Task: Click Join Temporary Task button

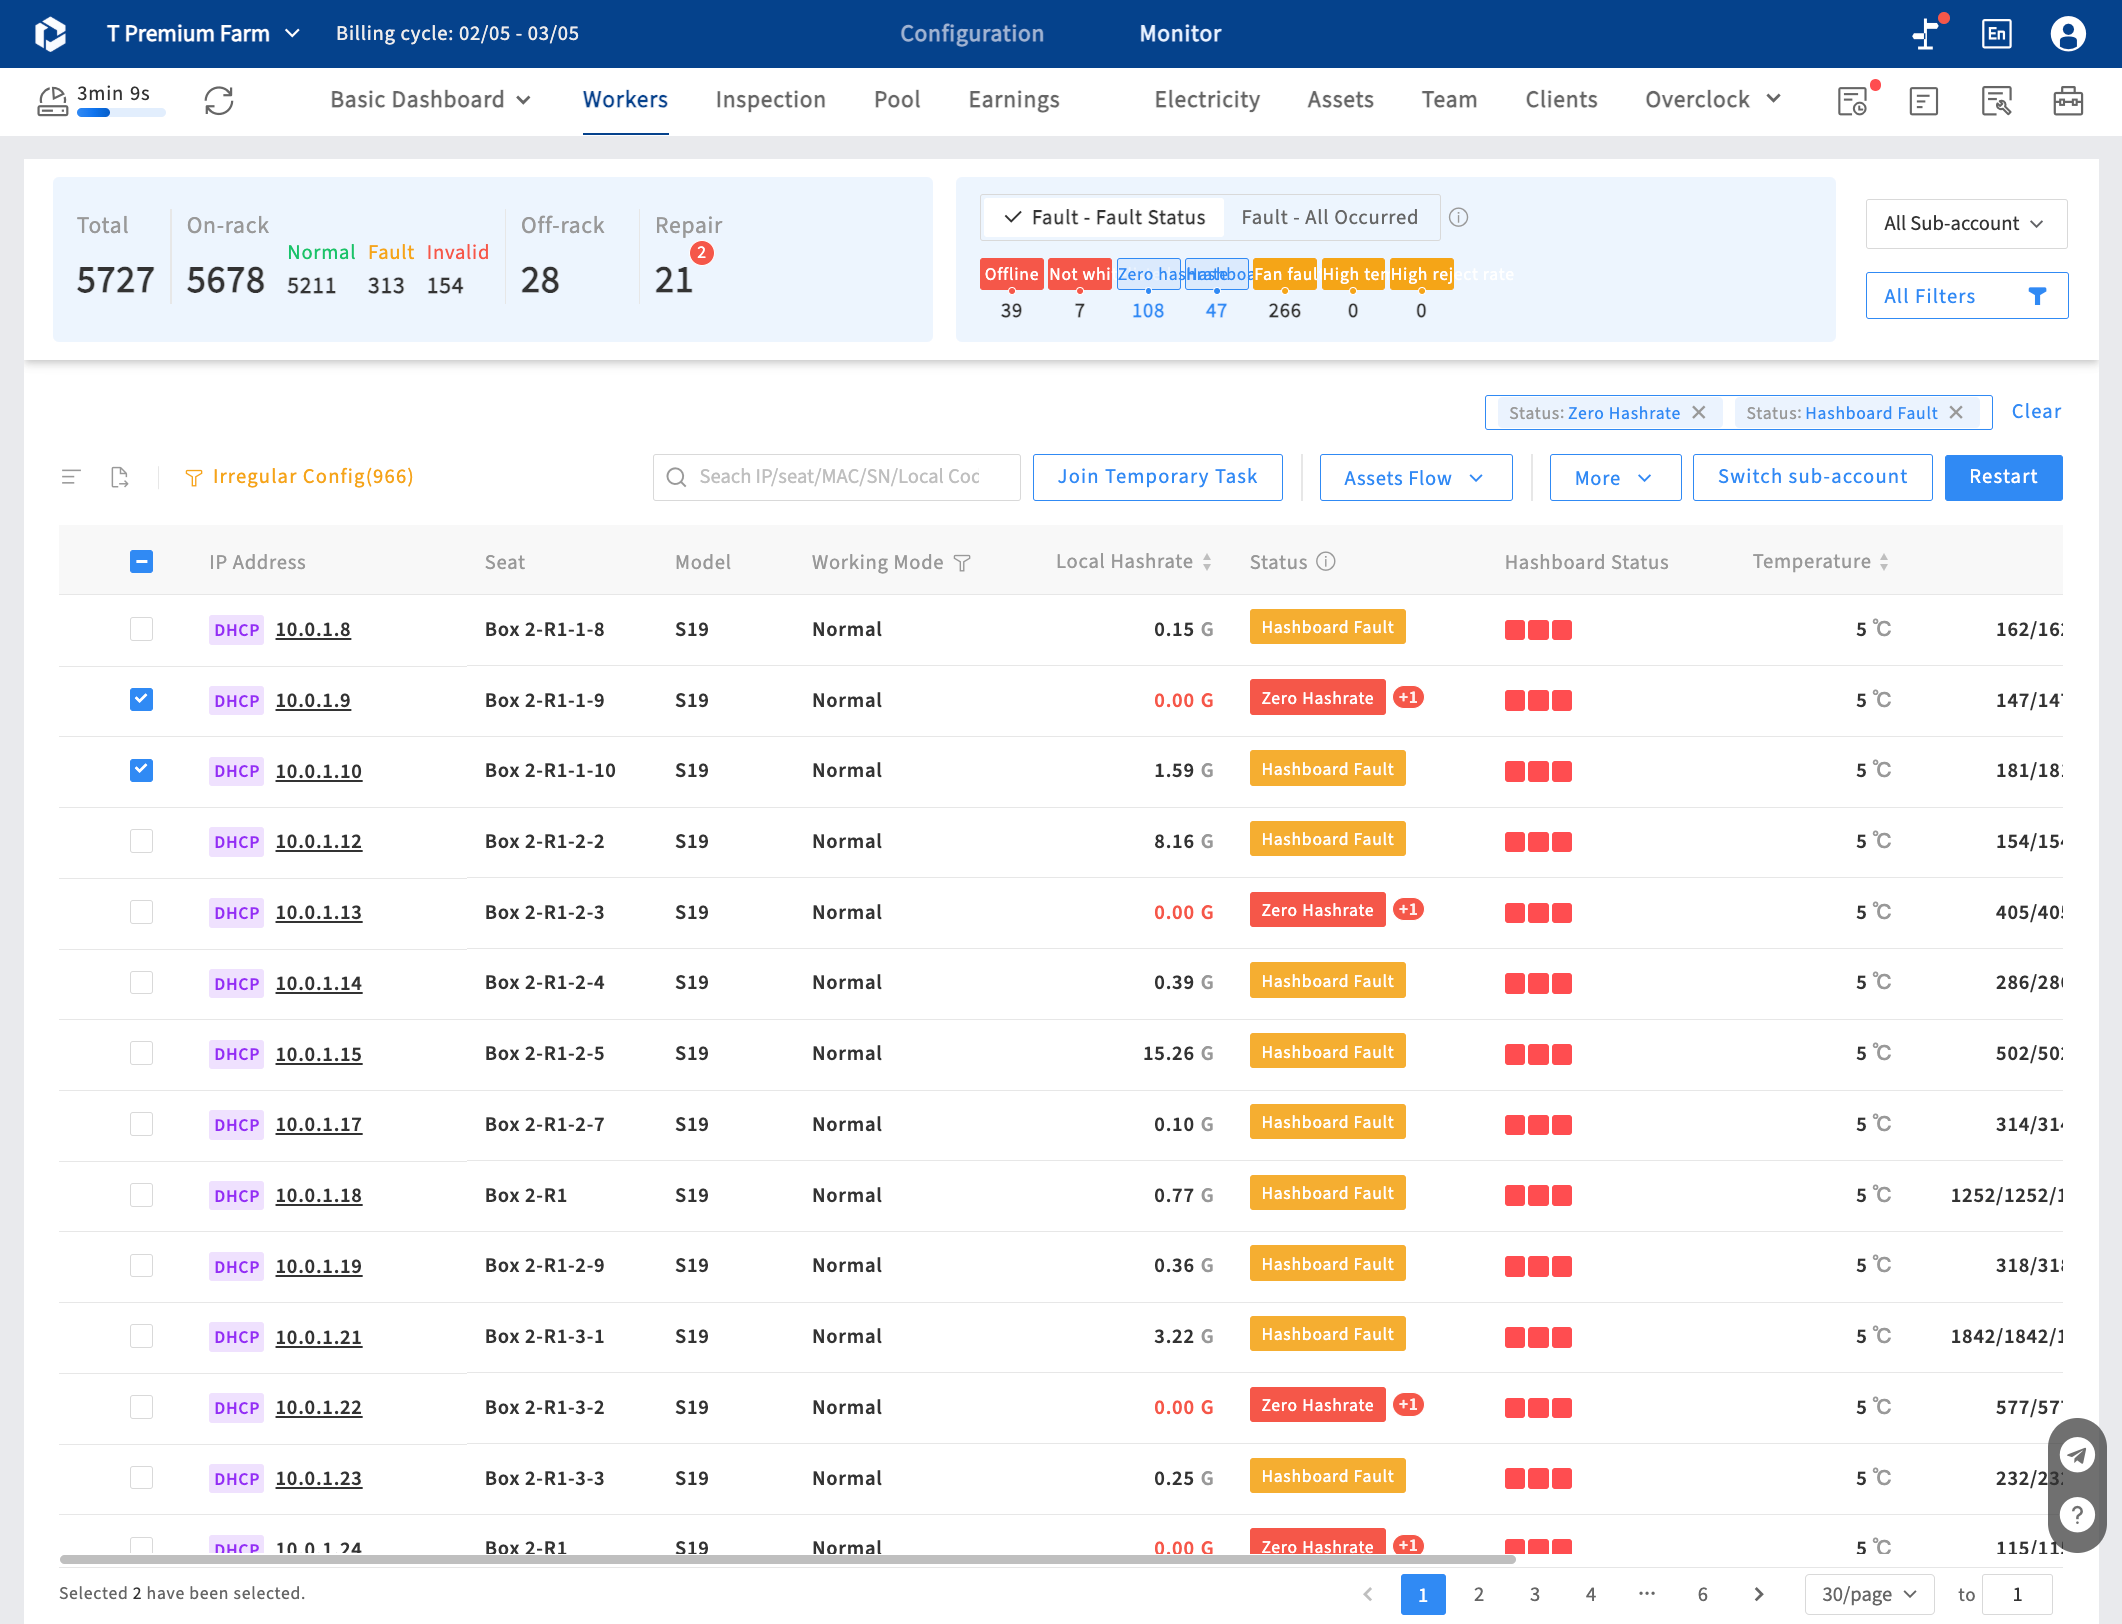Action: 1157,477
